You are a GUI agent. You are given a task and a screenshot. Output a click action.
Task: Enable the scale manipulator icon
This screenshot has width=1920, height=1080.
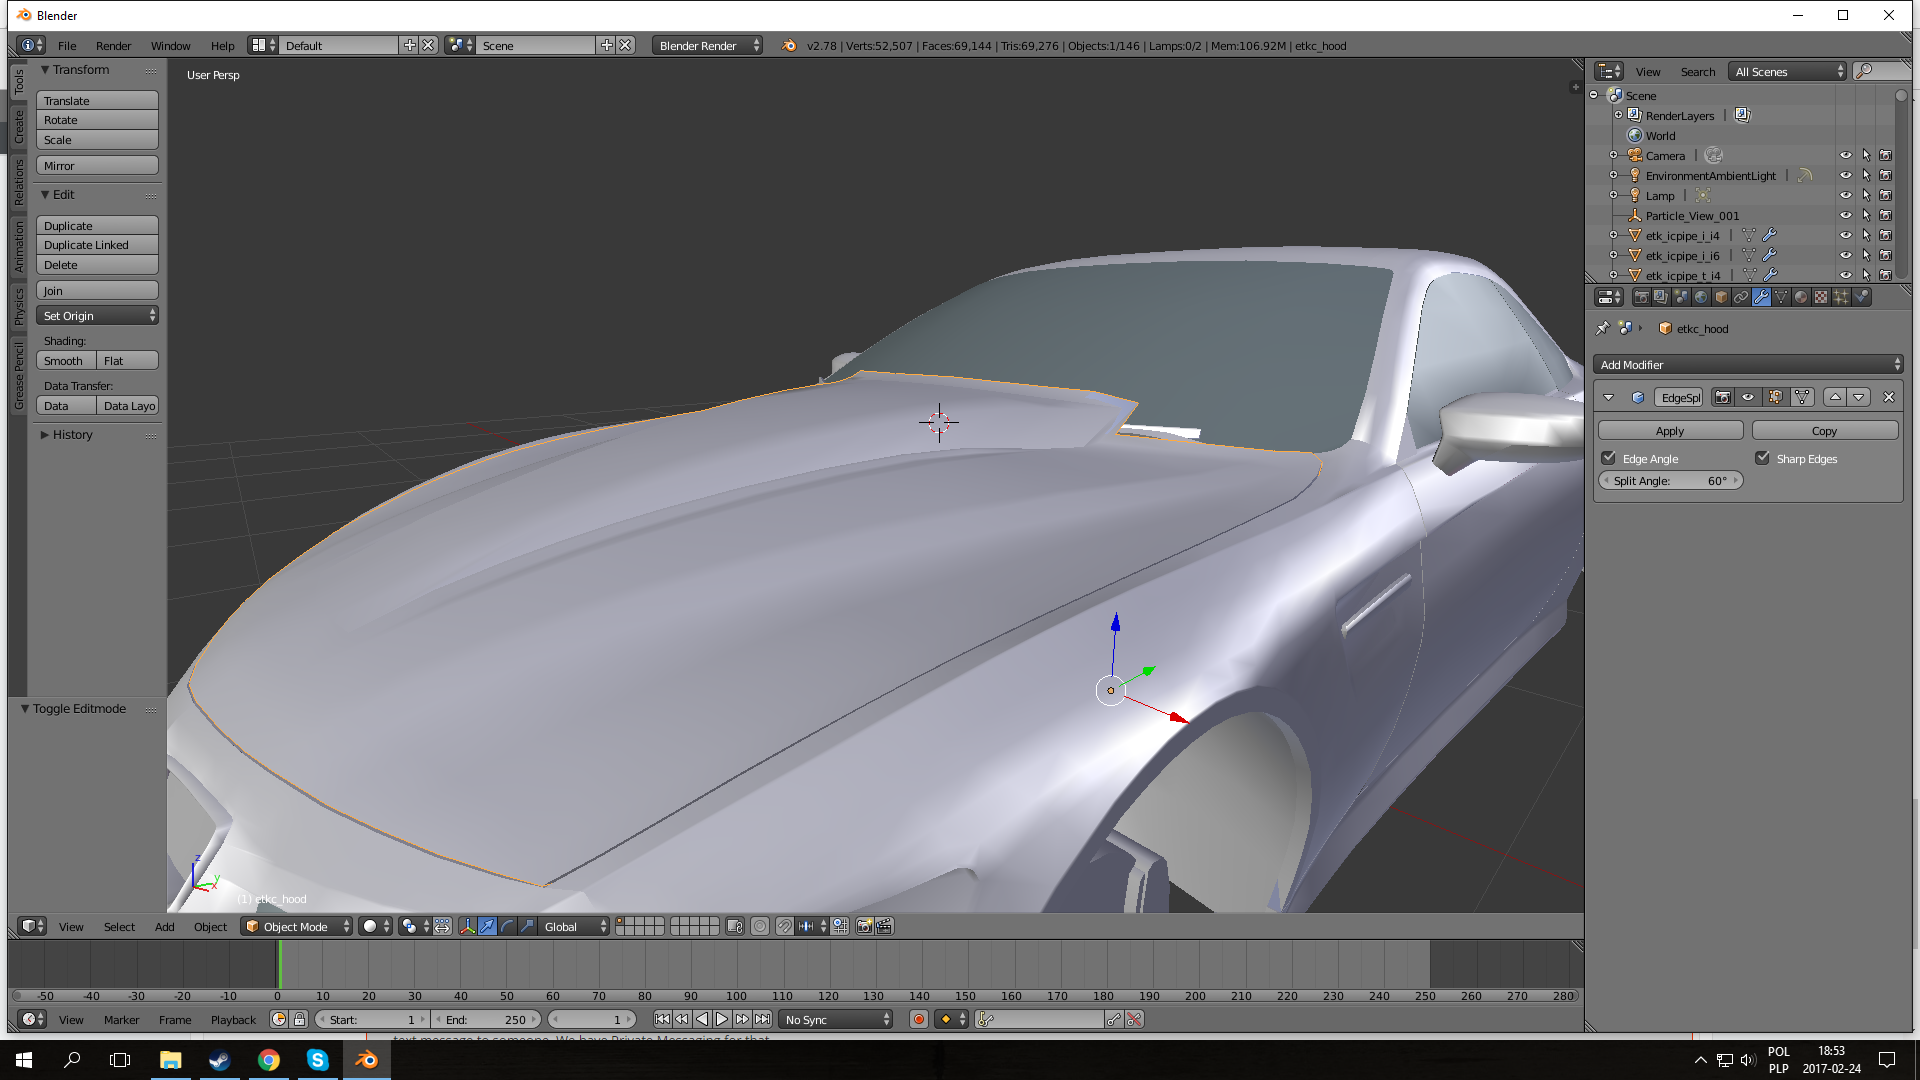527,926
